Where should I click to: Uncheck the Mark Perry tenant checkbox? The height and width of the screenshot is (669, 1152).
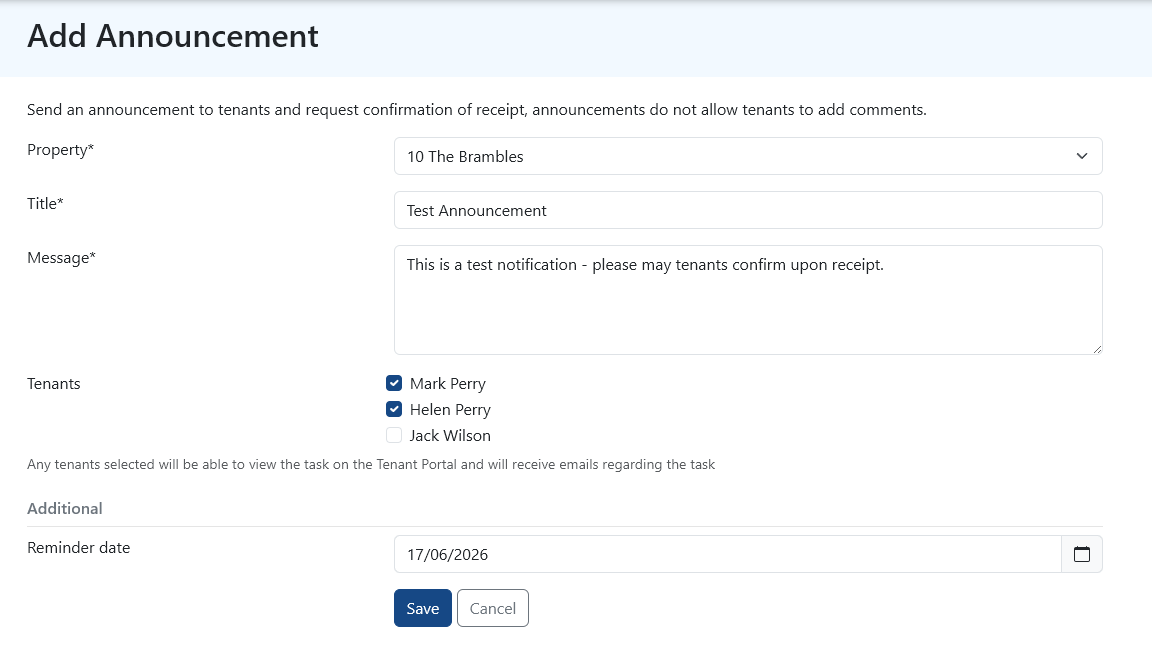point(394,383)
